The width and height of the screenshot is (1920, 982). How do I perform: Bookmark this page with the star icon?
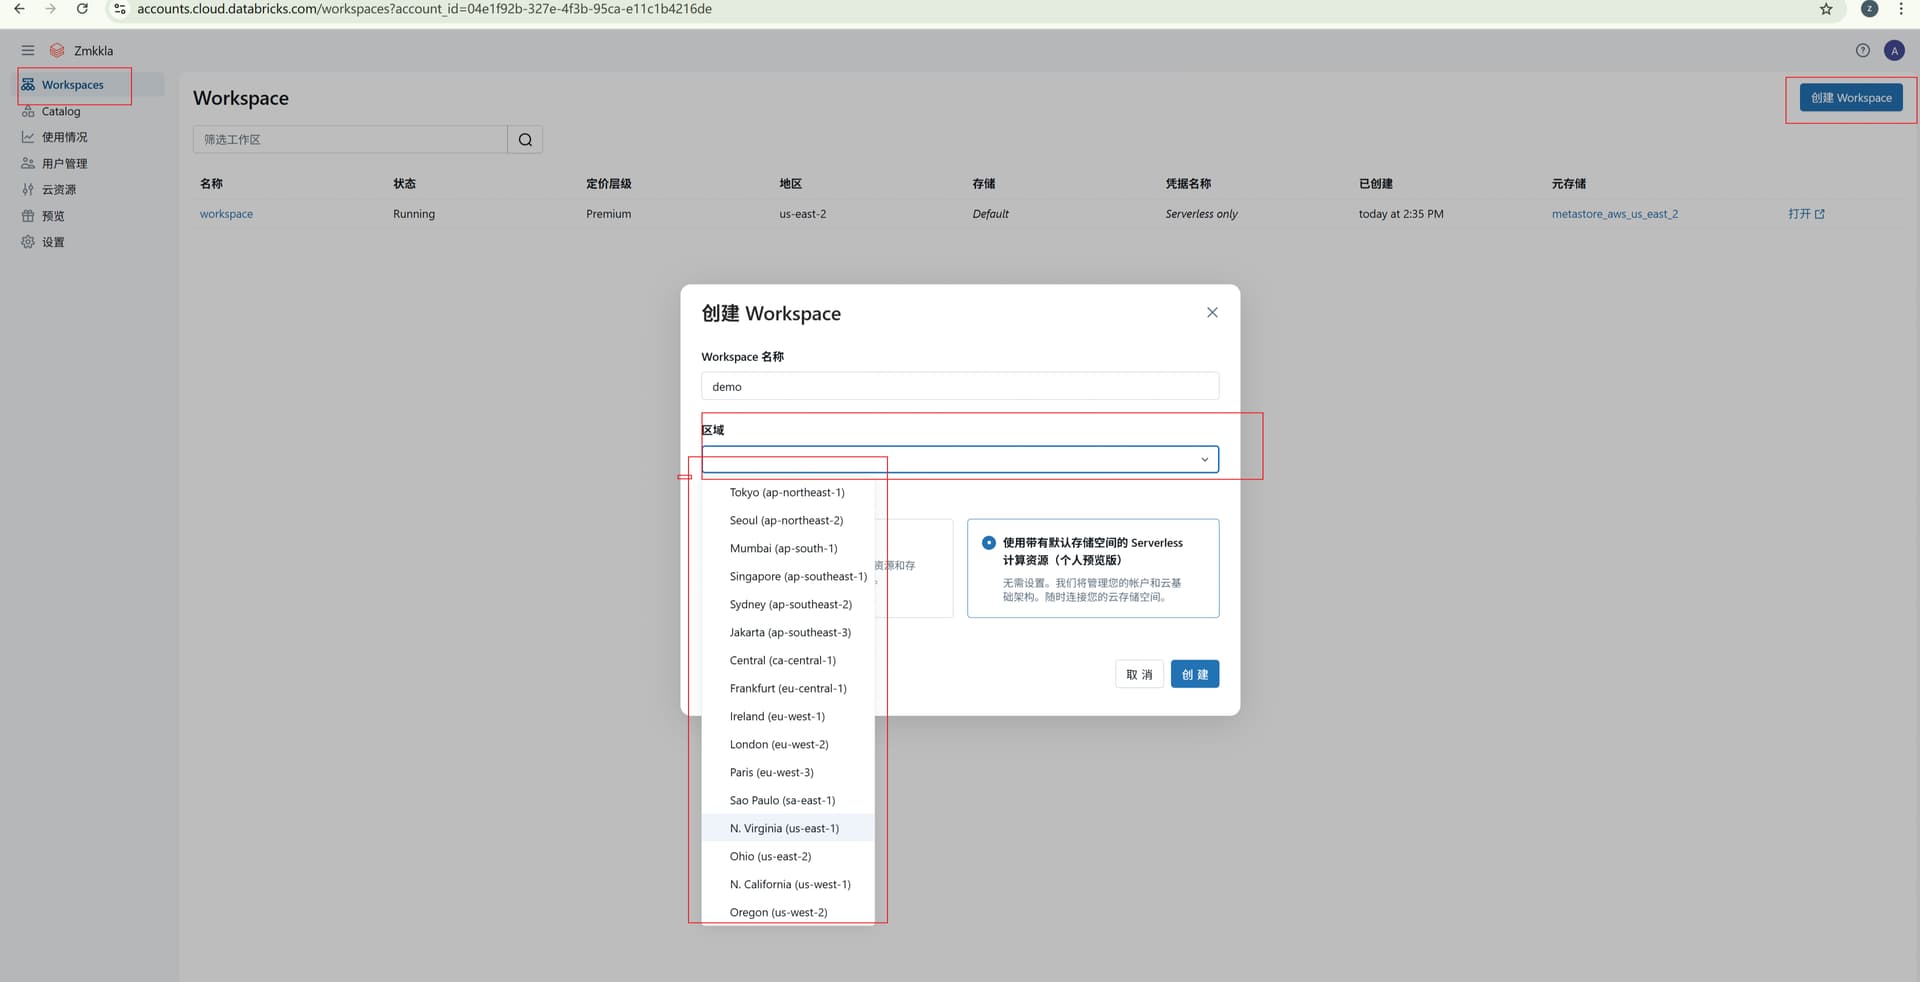click(1826, 9)
